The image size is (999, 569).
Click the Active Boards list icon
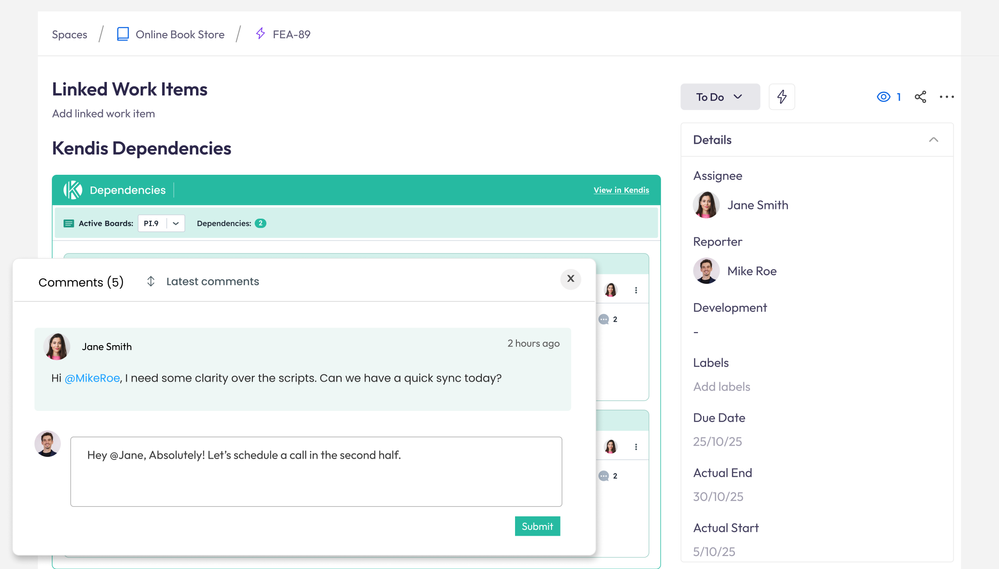(x=69, y=224)
